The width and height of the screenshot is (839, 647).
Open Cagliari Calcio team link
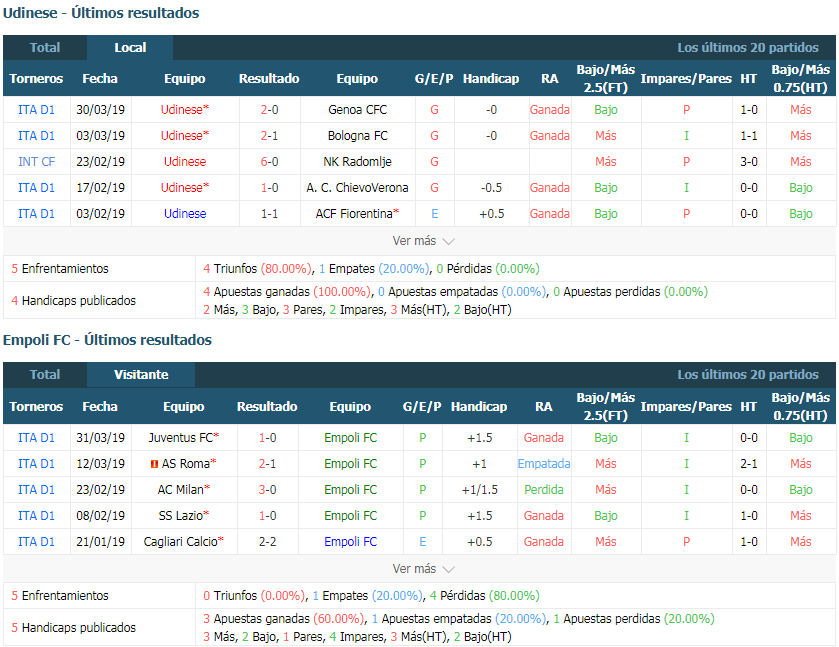181,542
